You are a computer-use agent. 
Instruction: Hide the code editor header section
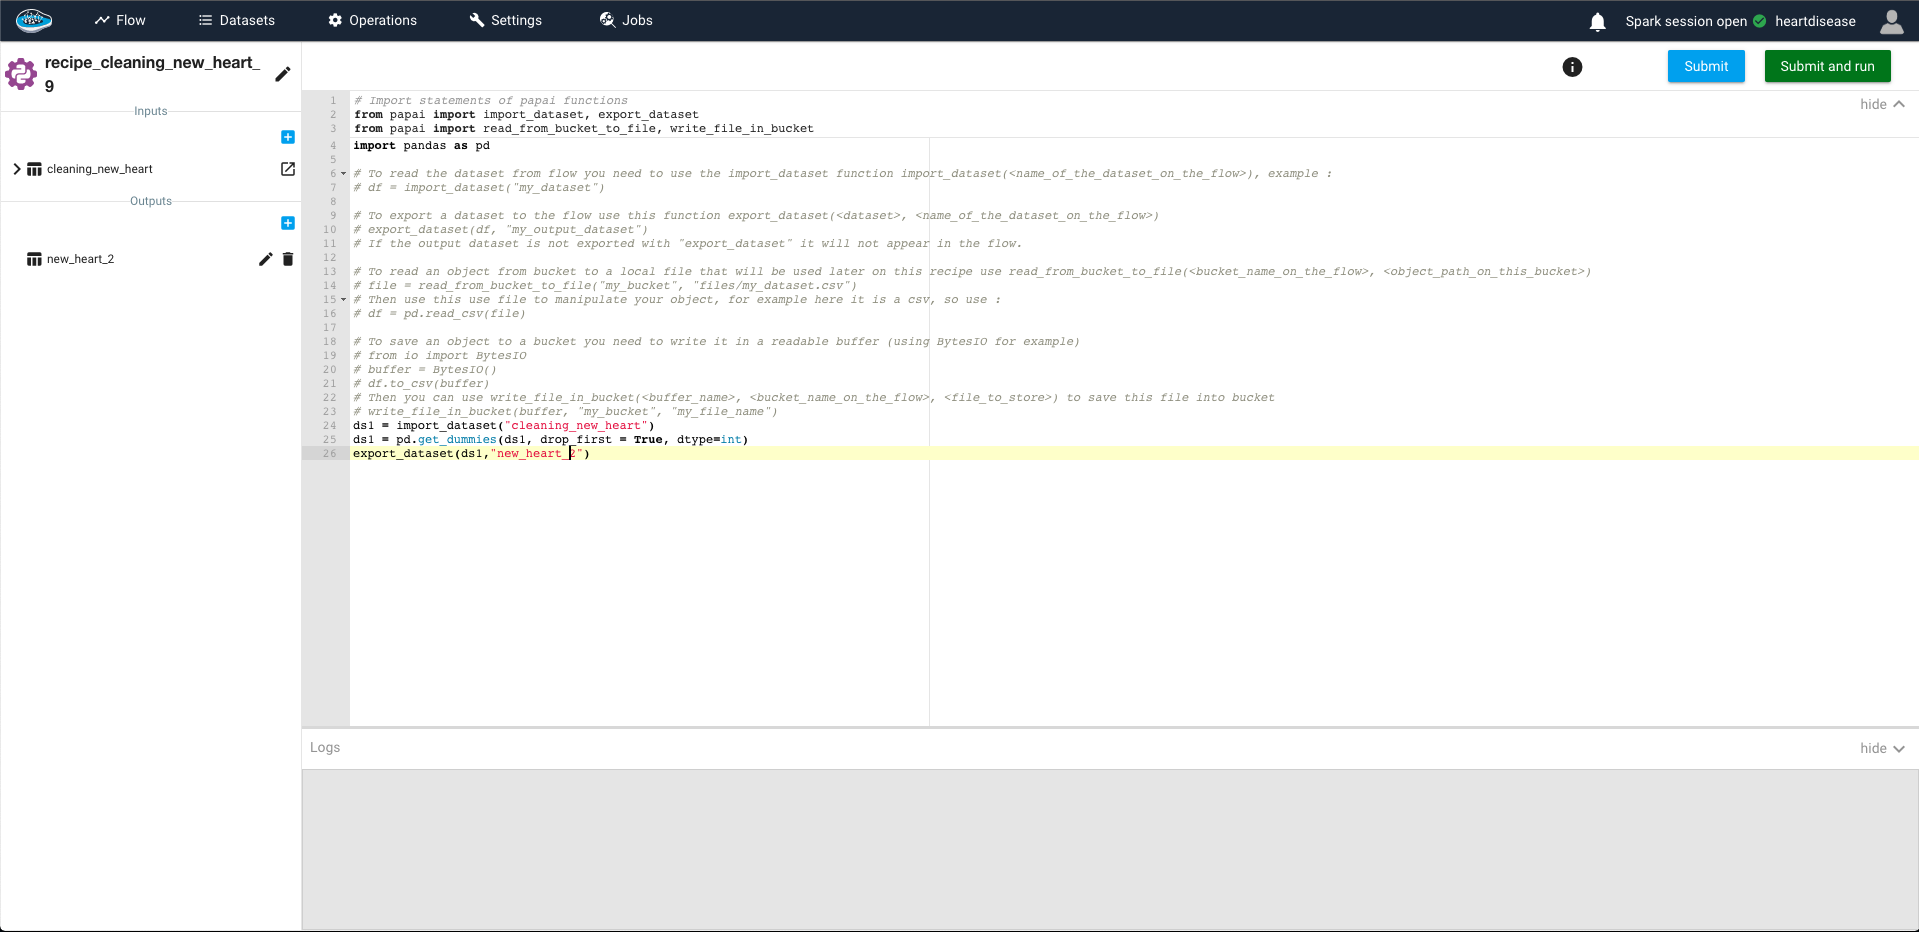click(1882, 104)
